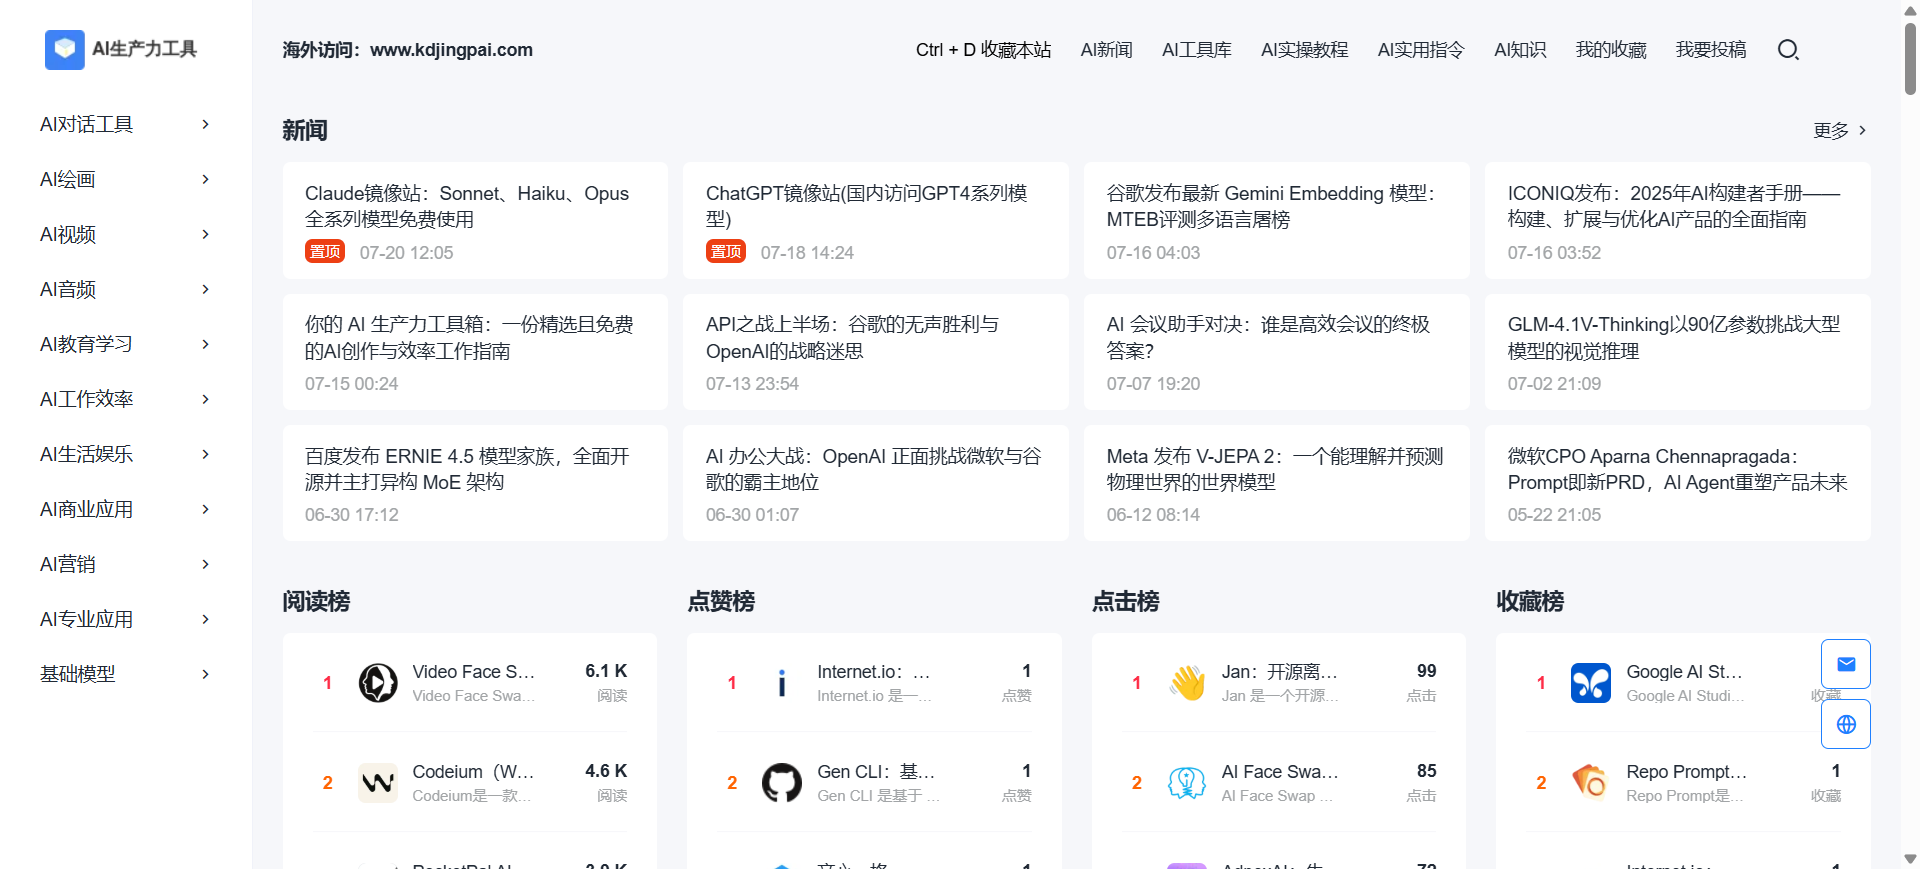Screen dimensions: 1920x869
Task: Expand AI绘画 category chevron
Action: pos(206,179)
